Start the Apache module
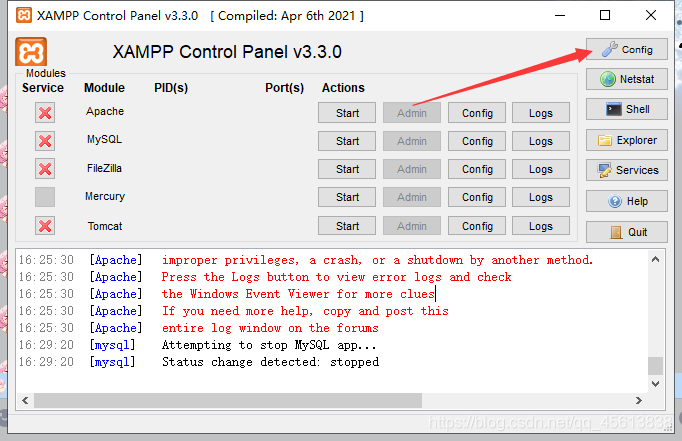The image size is (682, 441). pyautogui.click(x=347, y=113)
